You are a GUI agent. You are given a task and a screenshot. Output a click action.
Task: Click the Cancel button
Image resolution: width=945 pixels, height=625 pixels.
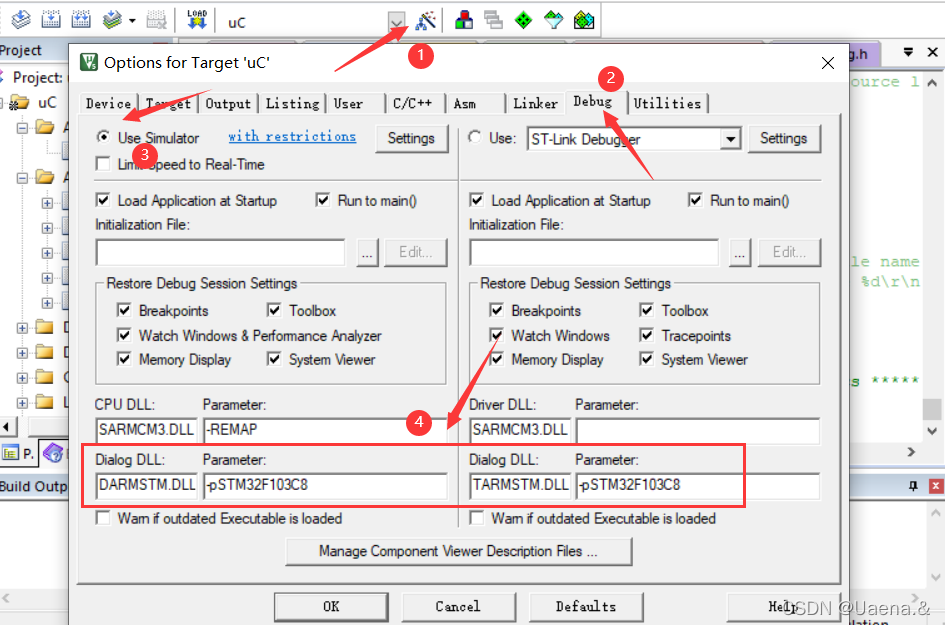click(458, 606)
